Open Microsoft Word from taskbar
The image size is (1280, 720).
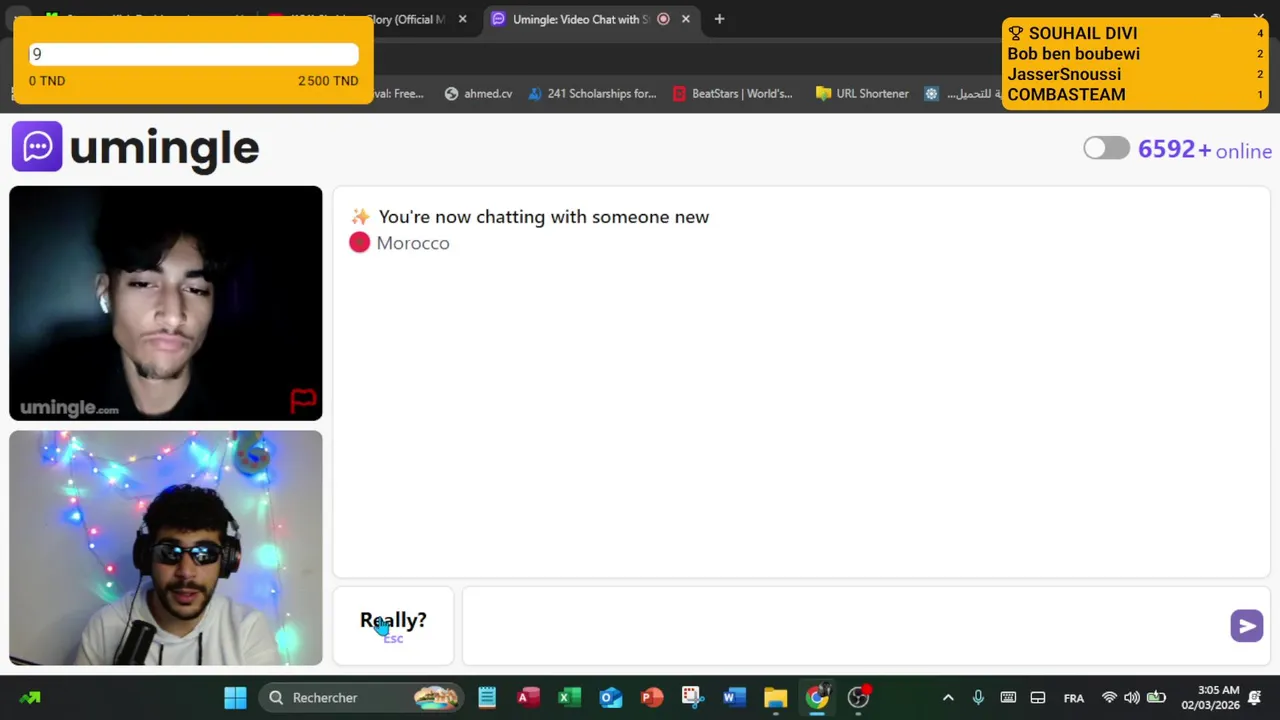734,698
